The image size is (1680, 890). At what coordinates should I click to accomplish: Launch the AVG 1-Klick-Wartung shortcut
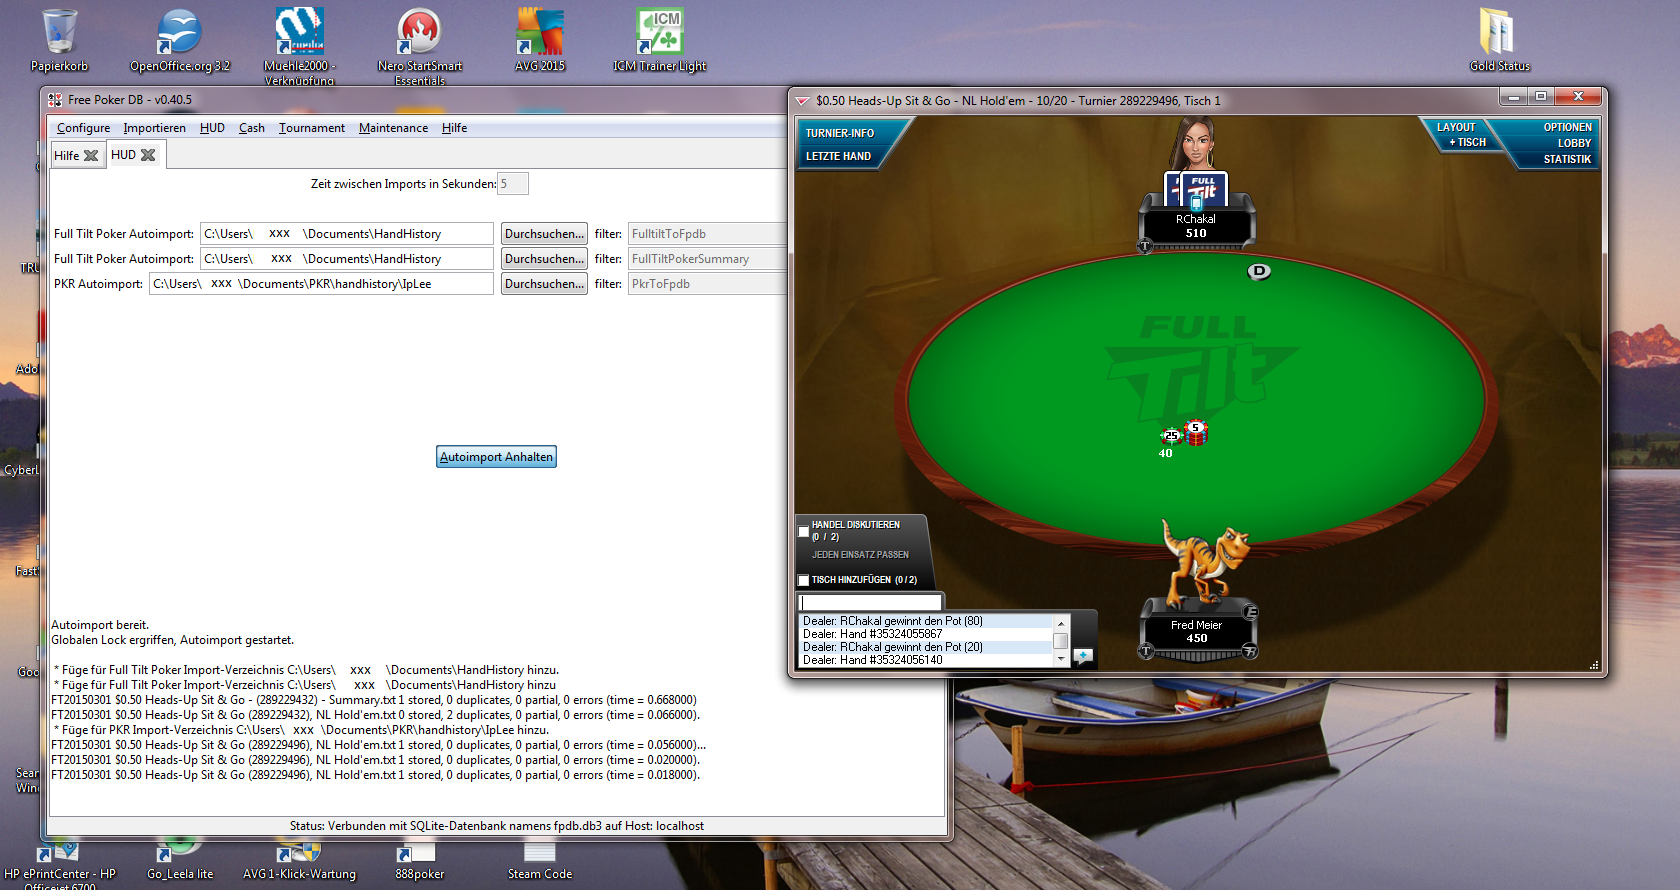[299, 862]
